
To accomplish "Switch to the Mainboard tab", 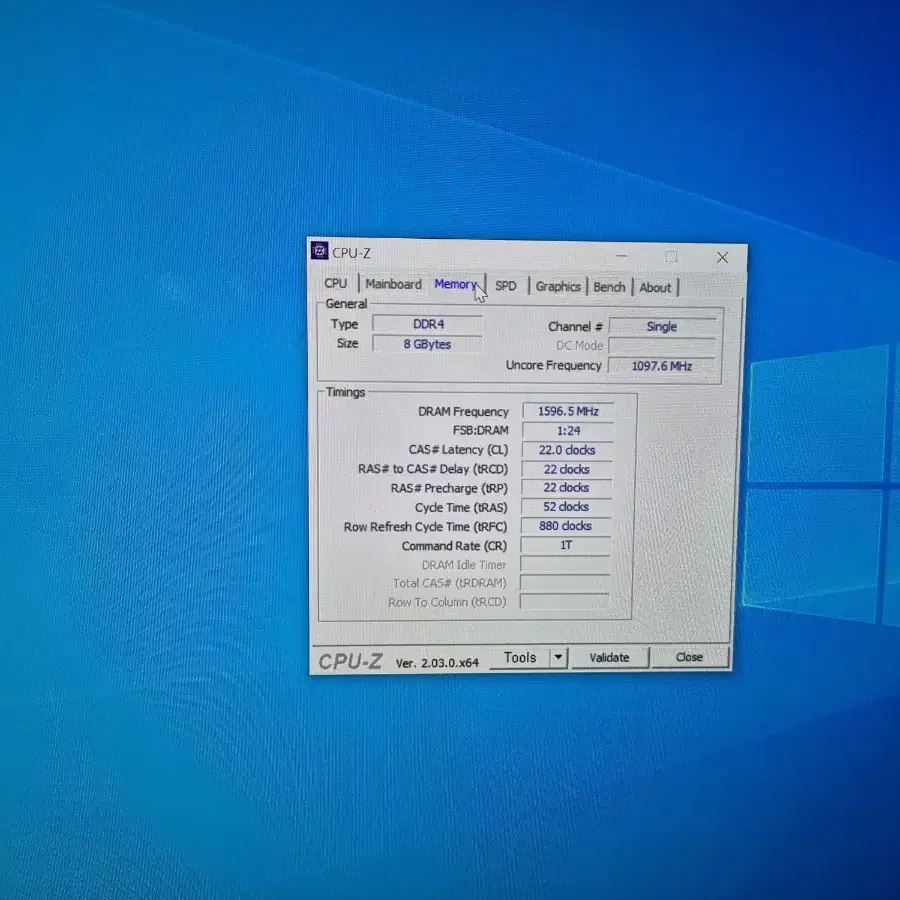I will [393, 284].
